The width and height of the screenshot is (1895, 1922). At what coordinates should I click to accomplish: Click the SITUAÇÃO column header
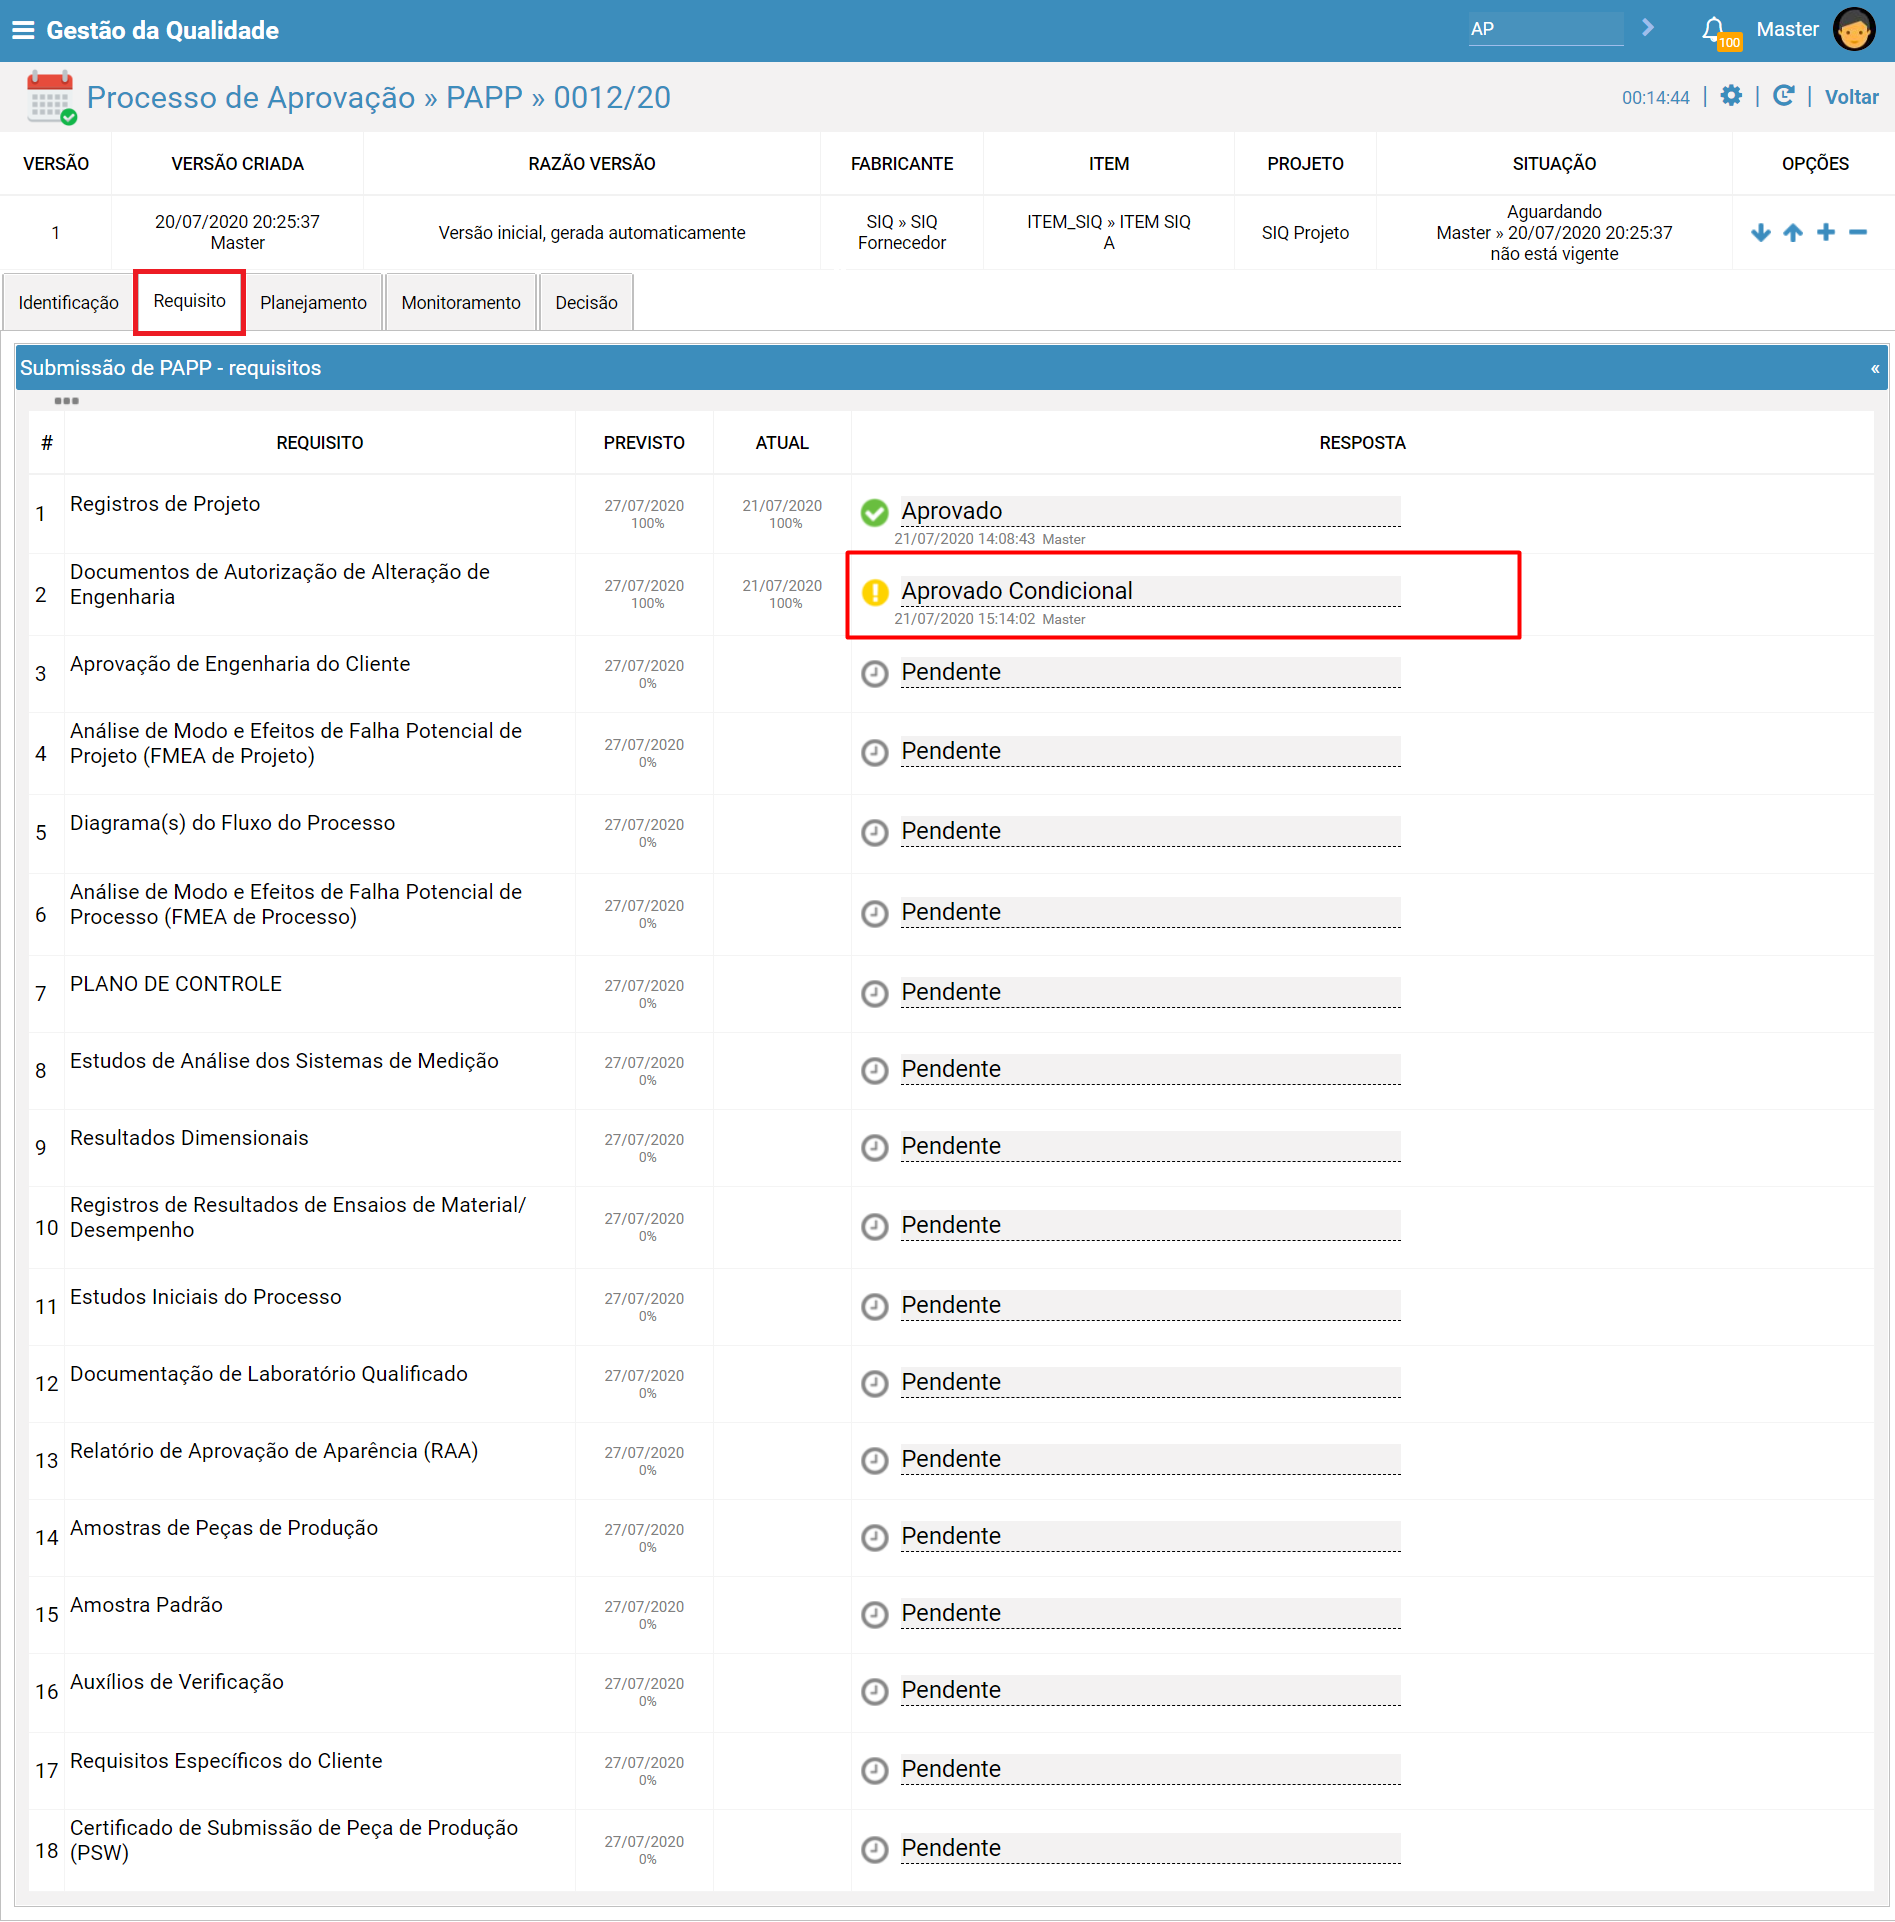coord(1554,164)
